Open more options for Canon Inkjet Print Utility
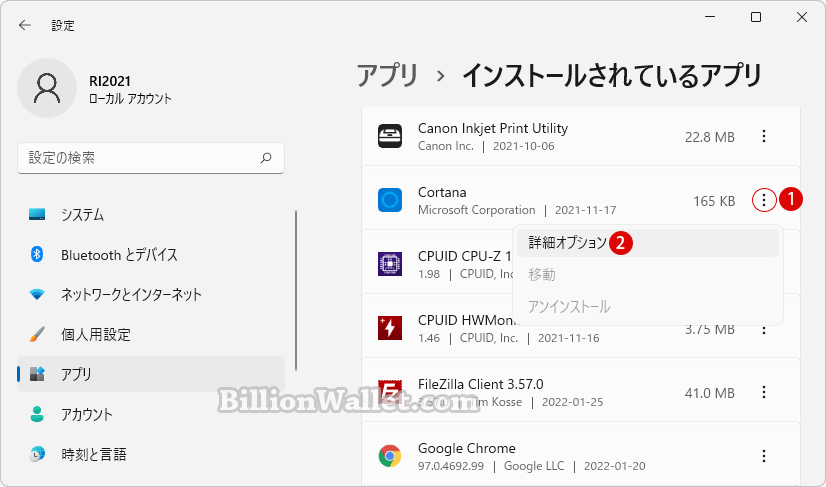The image size is (826, 487). [764, 137]
